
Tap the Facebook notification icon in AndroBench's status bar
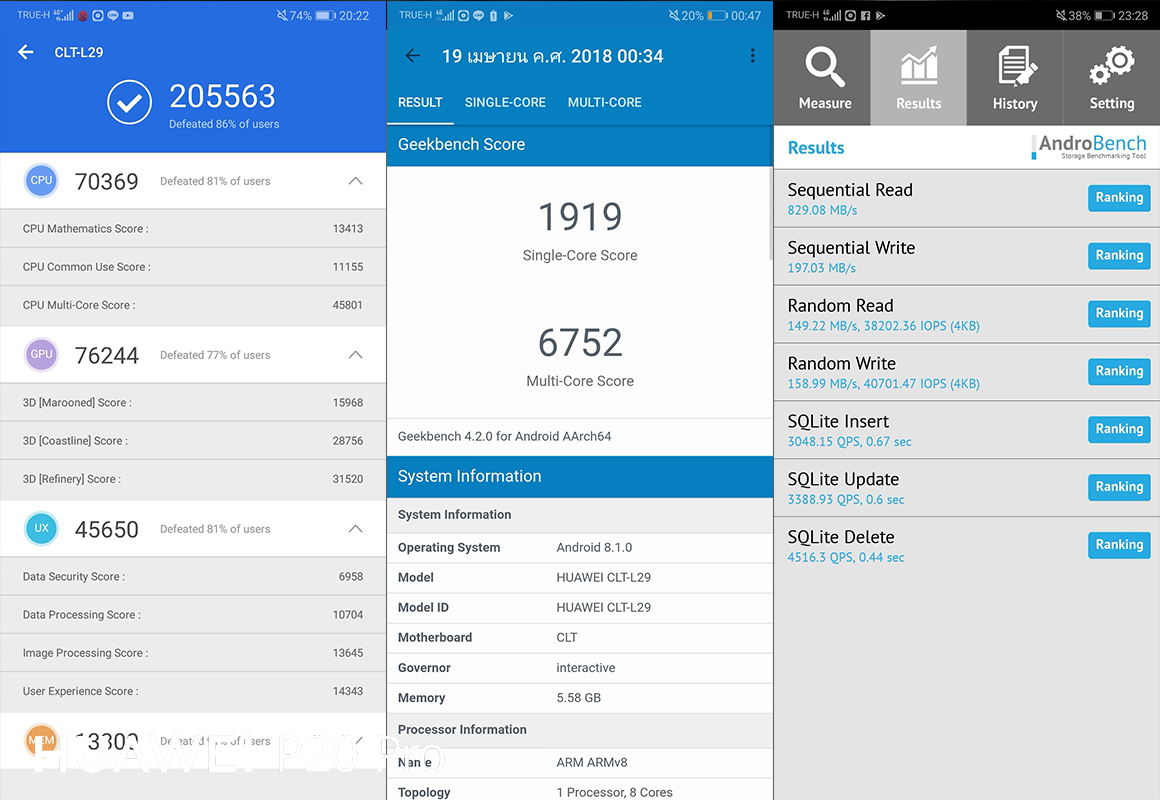point(866,16)
